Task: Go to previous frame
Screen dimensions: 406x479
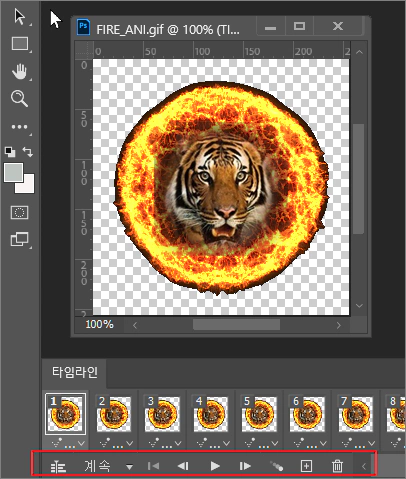Action: 183,466
